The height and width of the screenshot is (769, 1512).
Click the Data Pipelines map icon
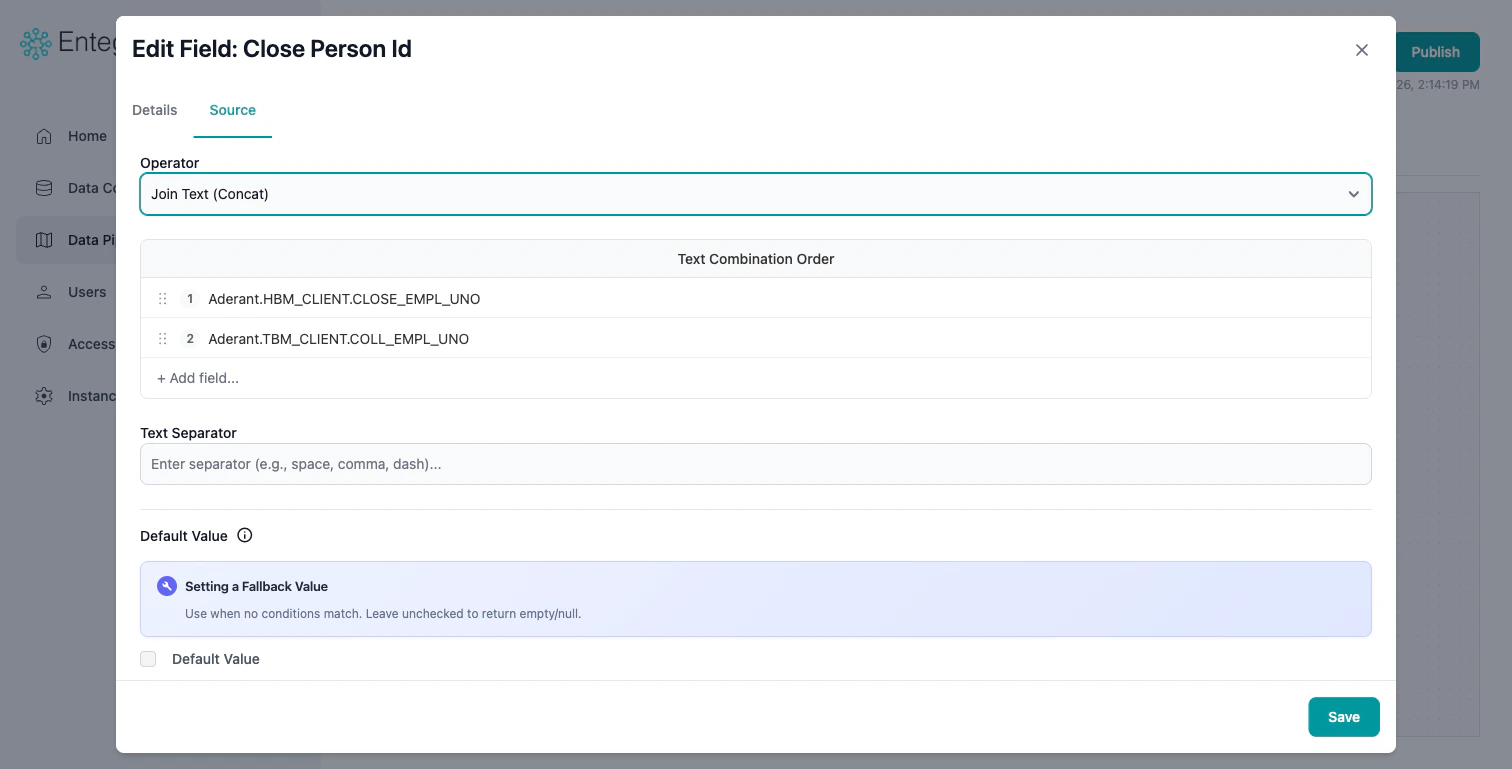pos(44,240)
